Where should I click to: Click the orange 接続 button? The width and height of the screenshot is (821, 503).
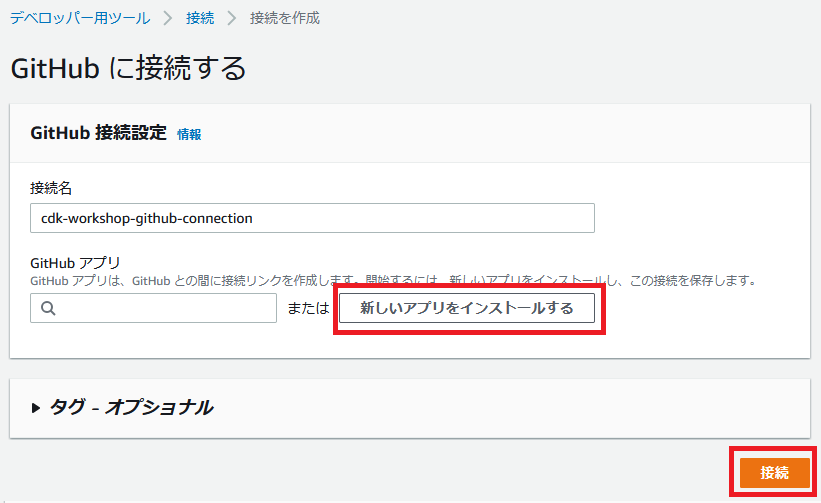click(774, 472)
